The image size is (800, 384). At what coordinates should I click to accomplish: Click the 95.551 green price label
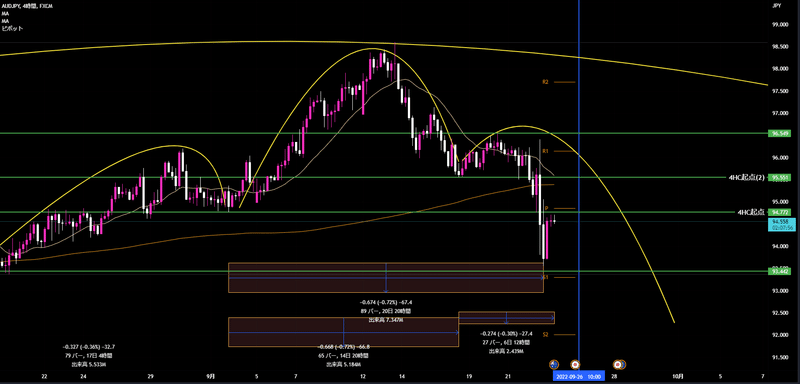click(x=780, y=177)
